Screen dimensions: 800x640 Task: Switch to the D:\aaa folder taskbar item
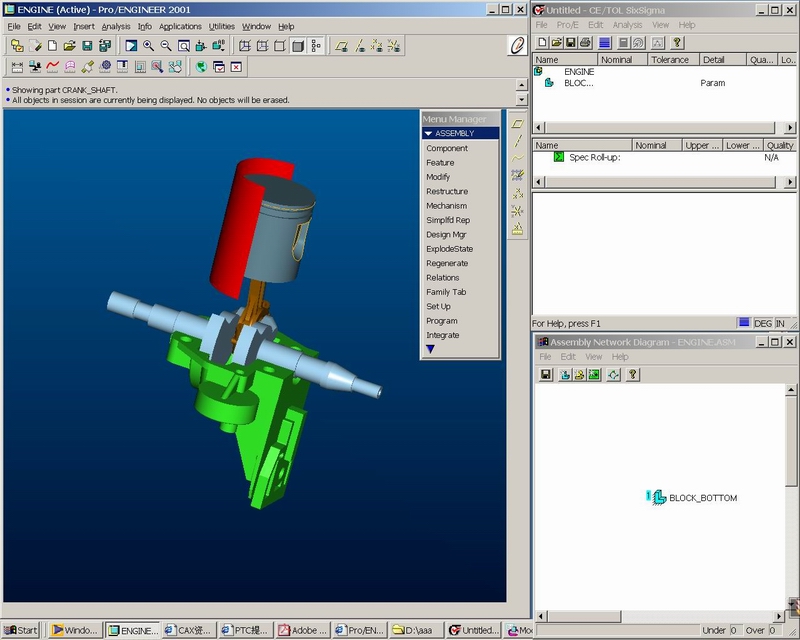pos(415,630)
